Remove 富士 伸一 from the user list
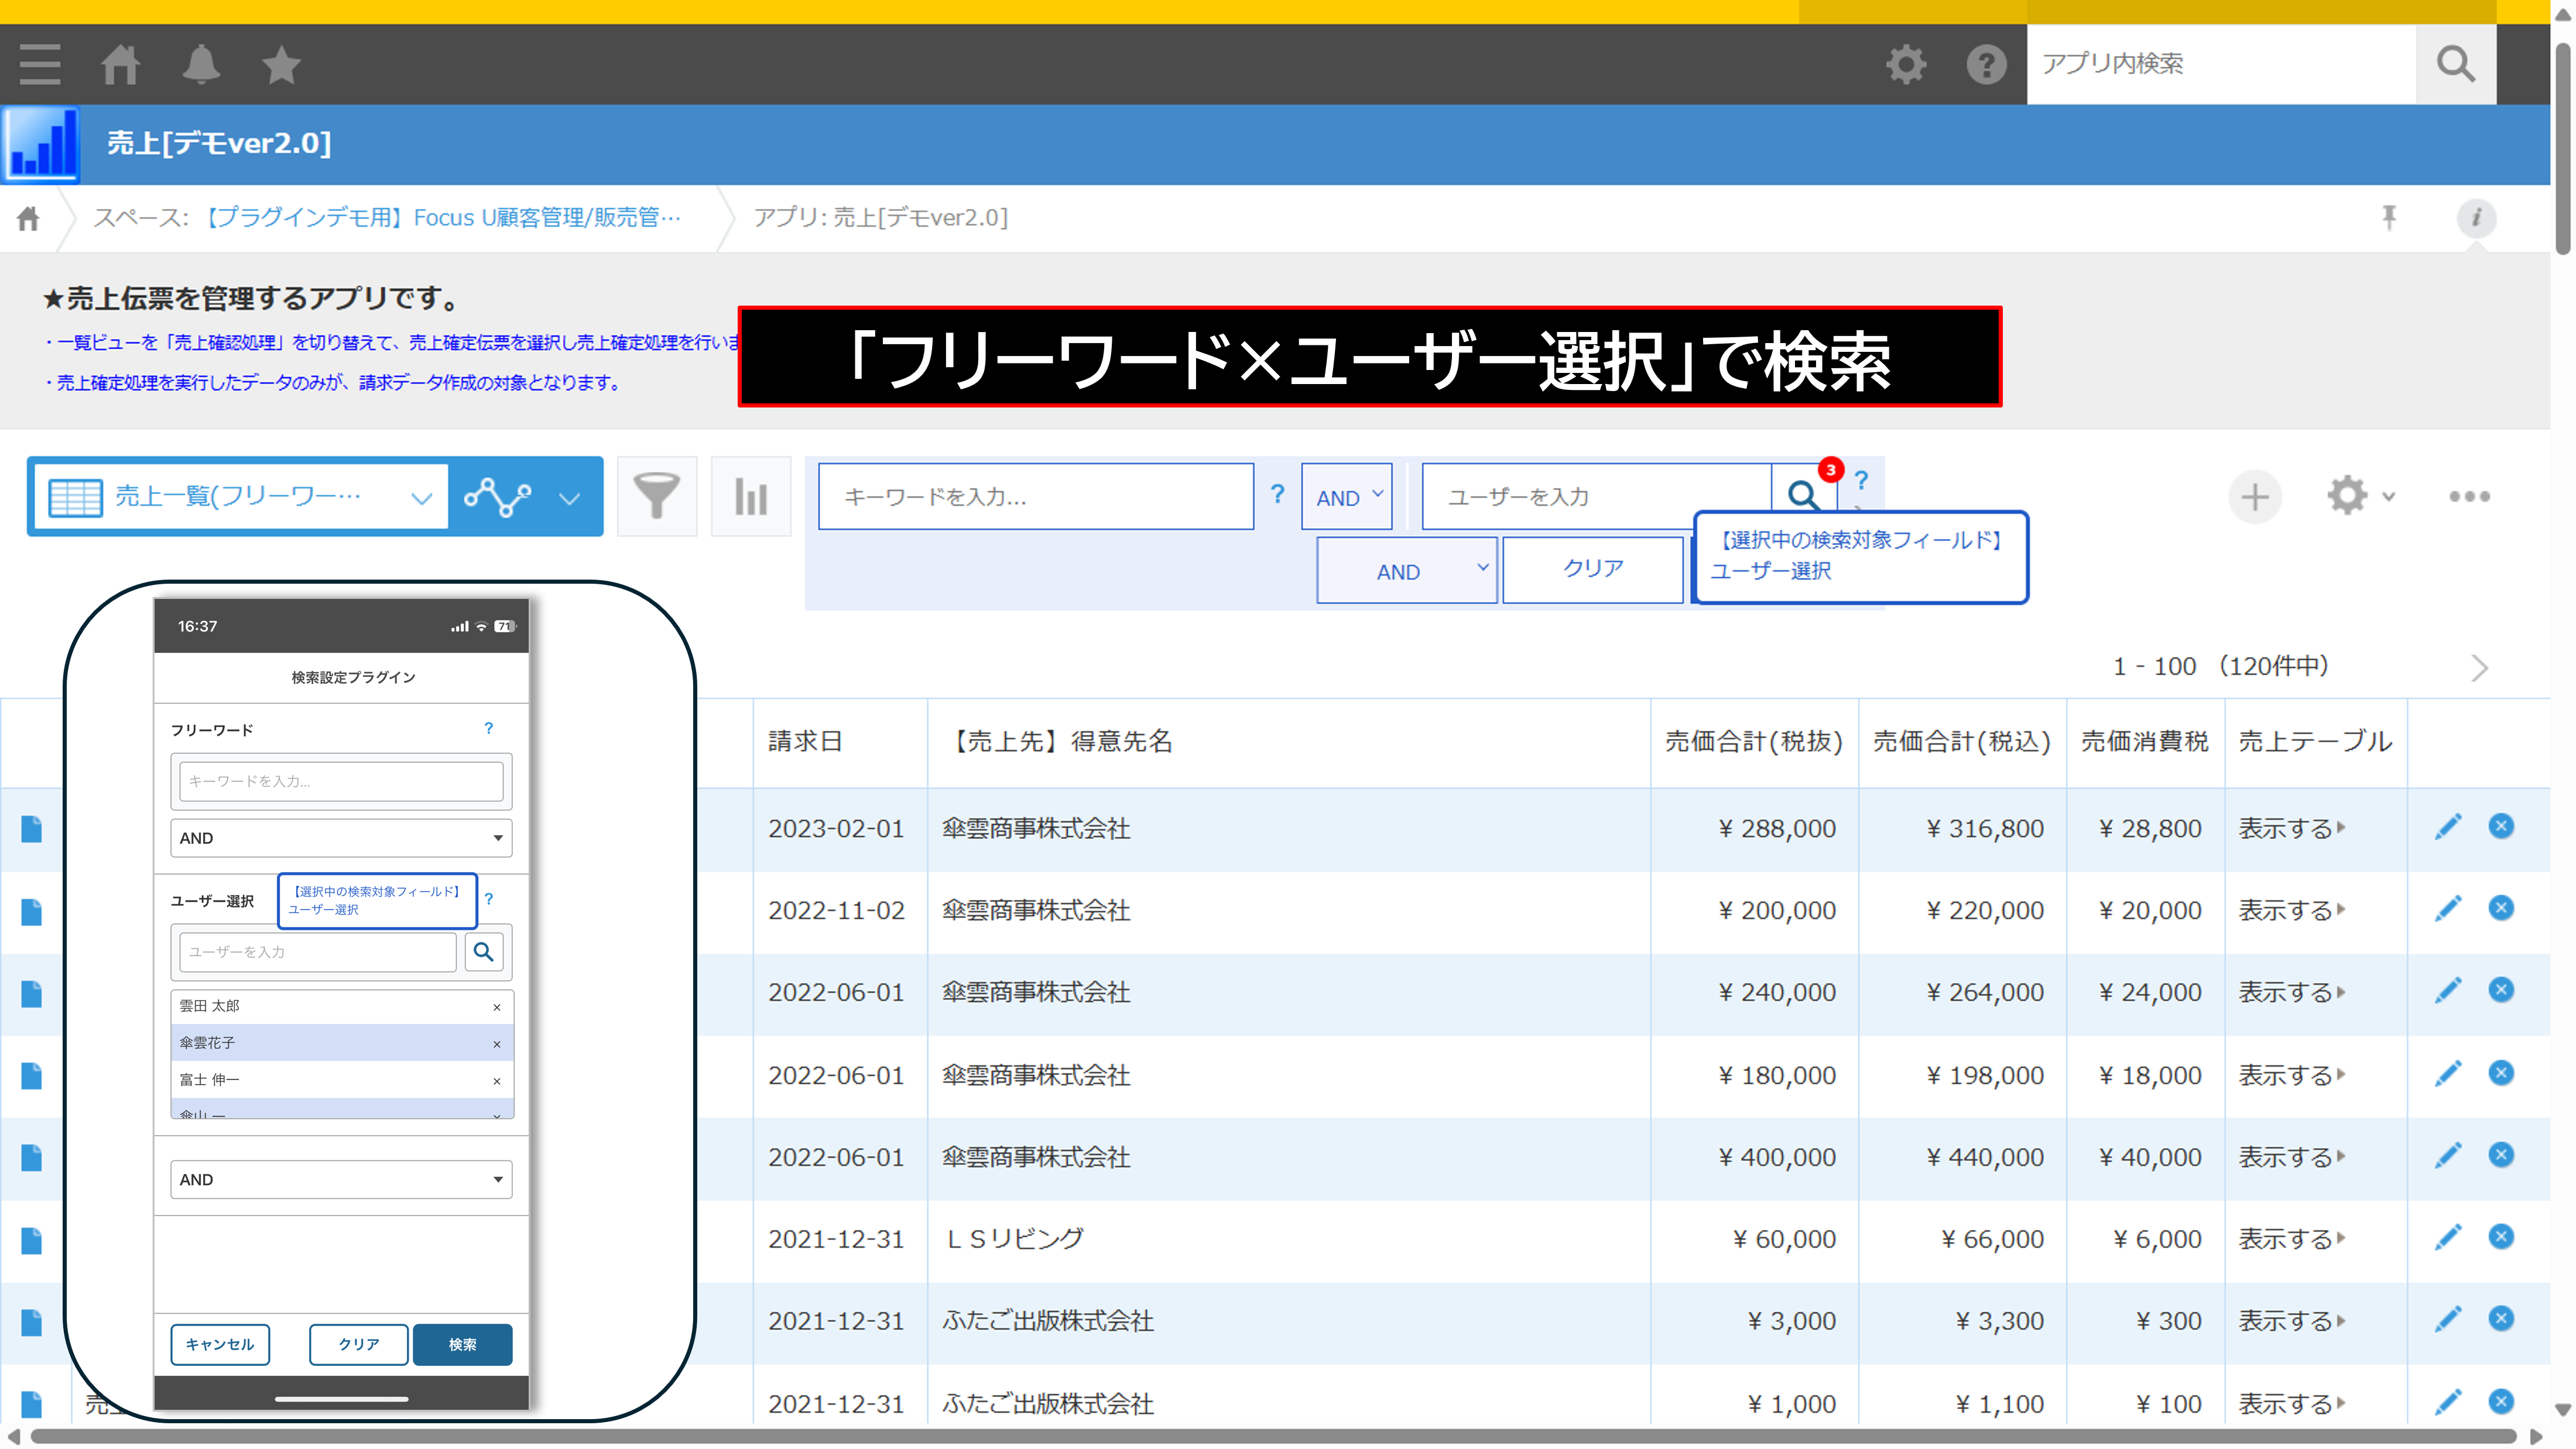The image size is (2576, 1449). click(497, 1081)
